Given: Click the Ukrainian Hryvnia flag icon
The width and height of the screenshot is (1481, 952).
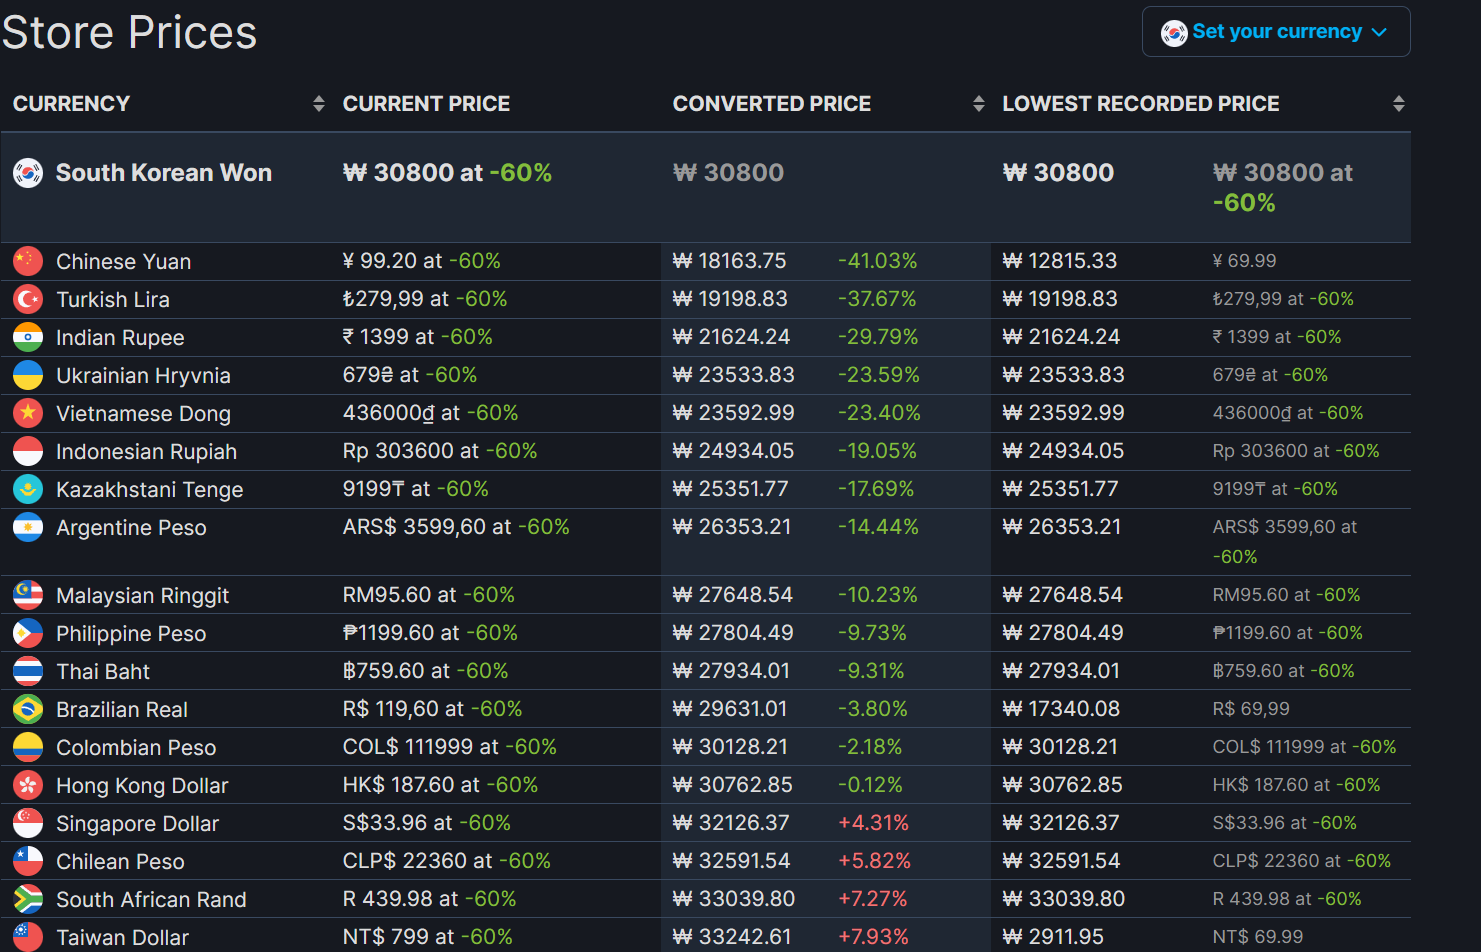Looking at the screenshot, I should 28,375.
